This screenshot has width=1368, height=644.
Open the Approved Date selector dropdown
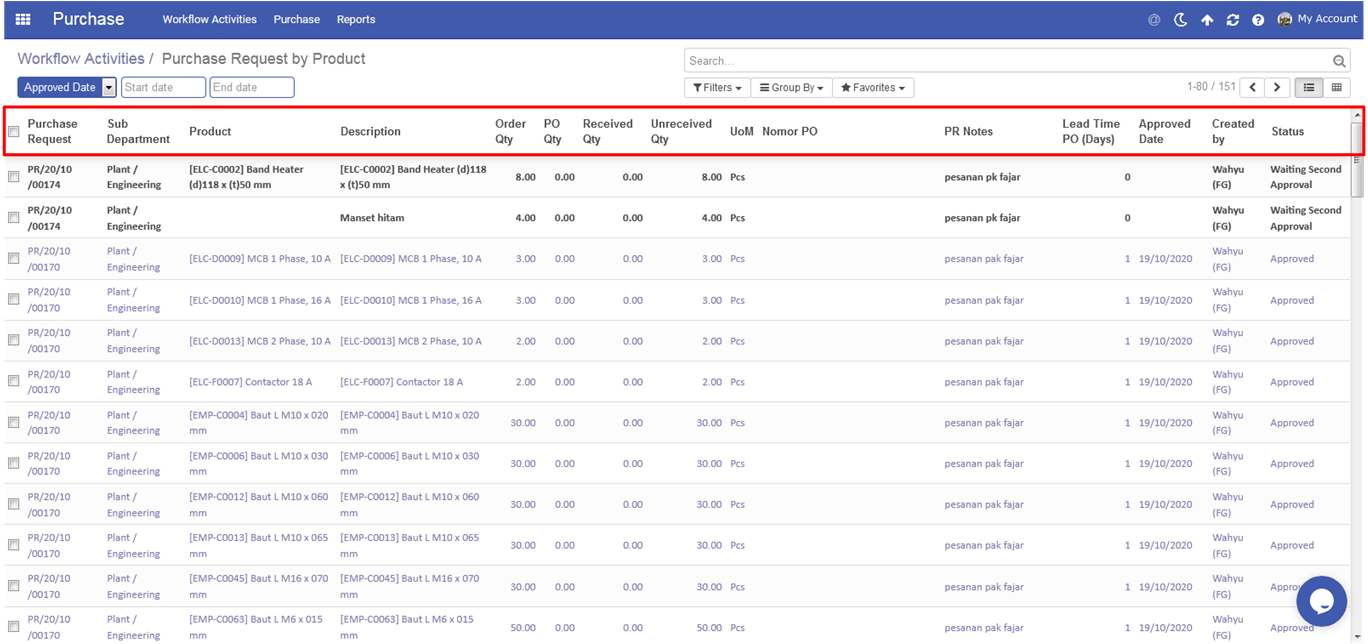[x=109, y=88]
